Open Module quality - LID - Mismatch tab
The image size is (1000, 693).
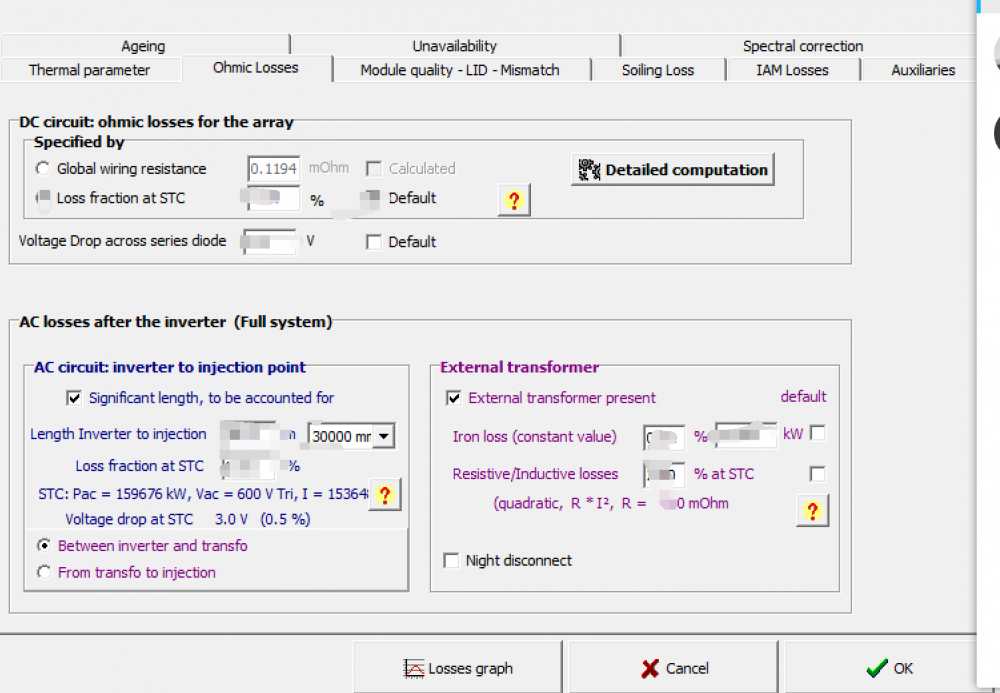pos(460,70)
